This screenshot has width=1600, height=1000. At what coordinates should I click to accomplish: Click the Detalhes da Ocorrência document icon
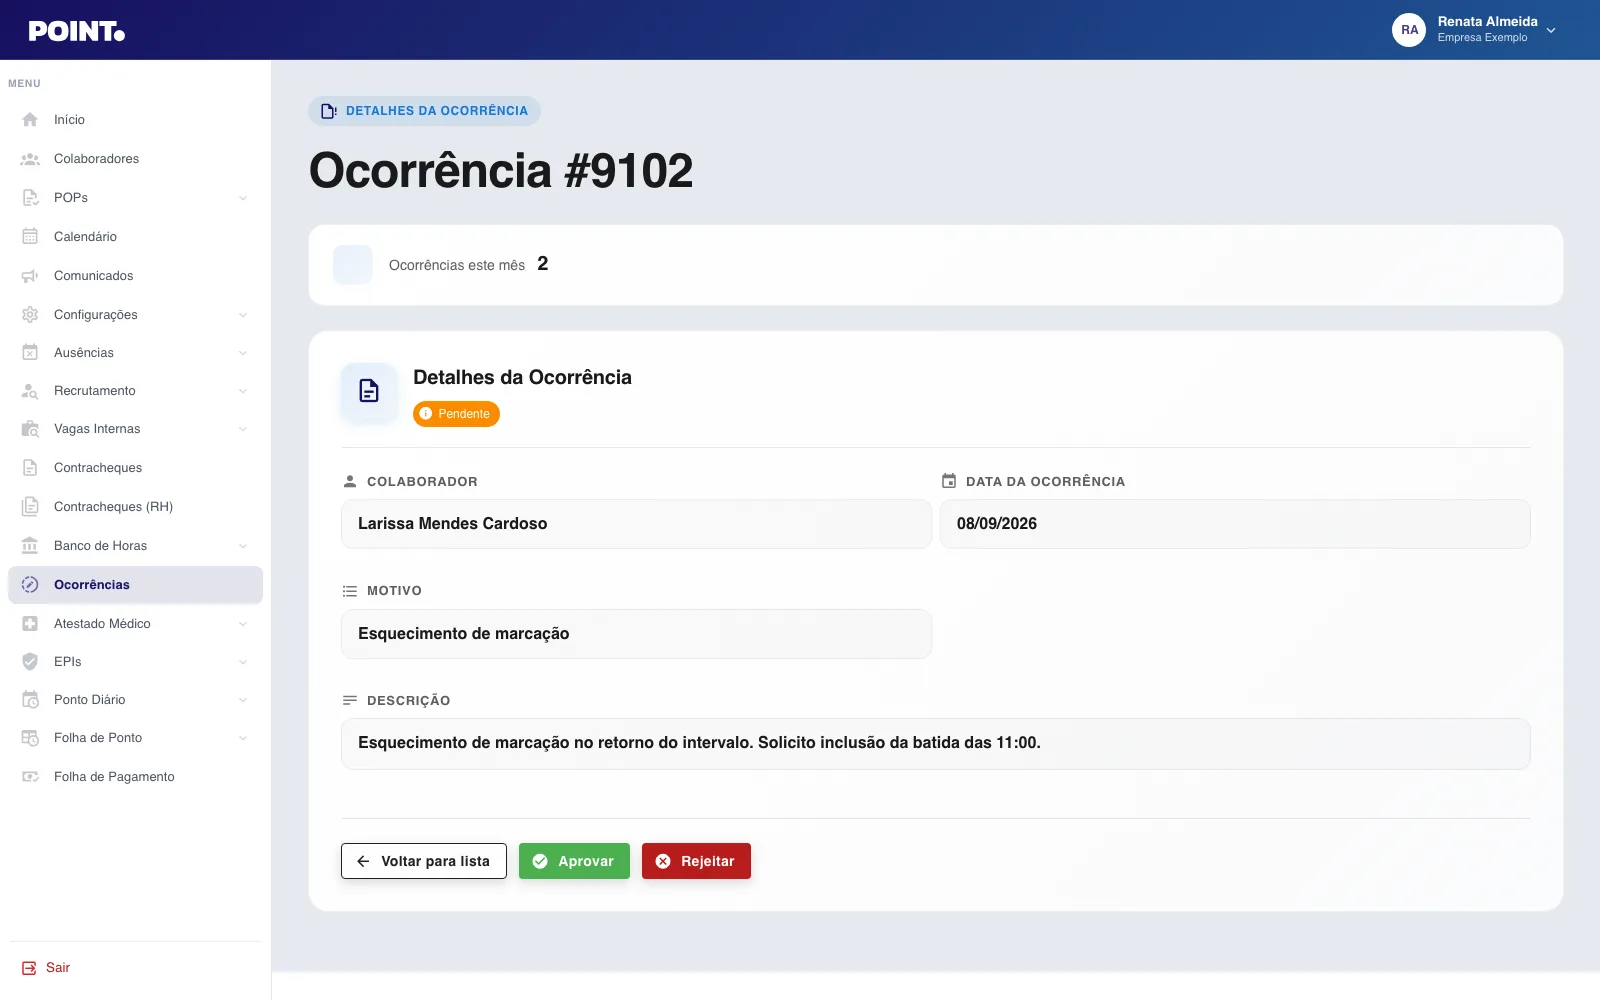[x=369, y=391]
